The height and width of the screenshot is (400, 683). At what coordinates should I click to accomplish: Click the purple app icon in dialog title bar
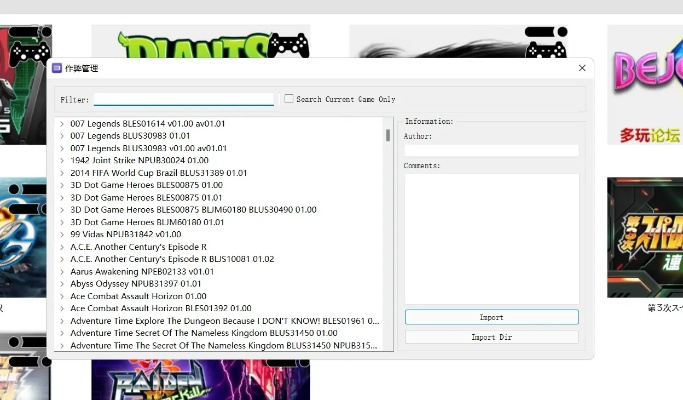tap(57, 68)
